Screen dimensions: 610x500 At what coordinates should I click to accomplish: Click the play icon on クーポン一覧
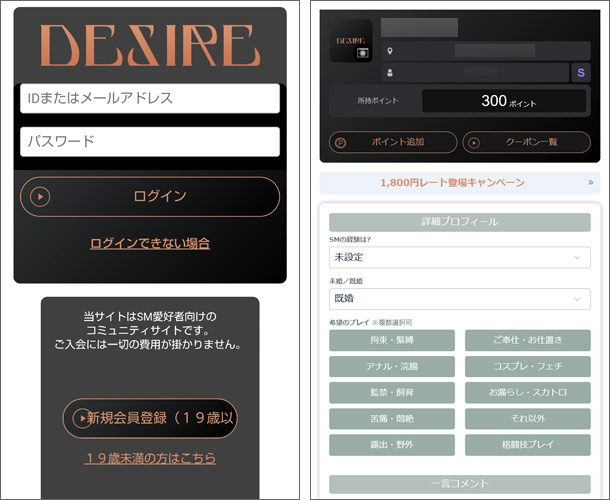point(473,143)
